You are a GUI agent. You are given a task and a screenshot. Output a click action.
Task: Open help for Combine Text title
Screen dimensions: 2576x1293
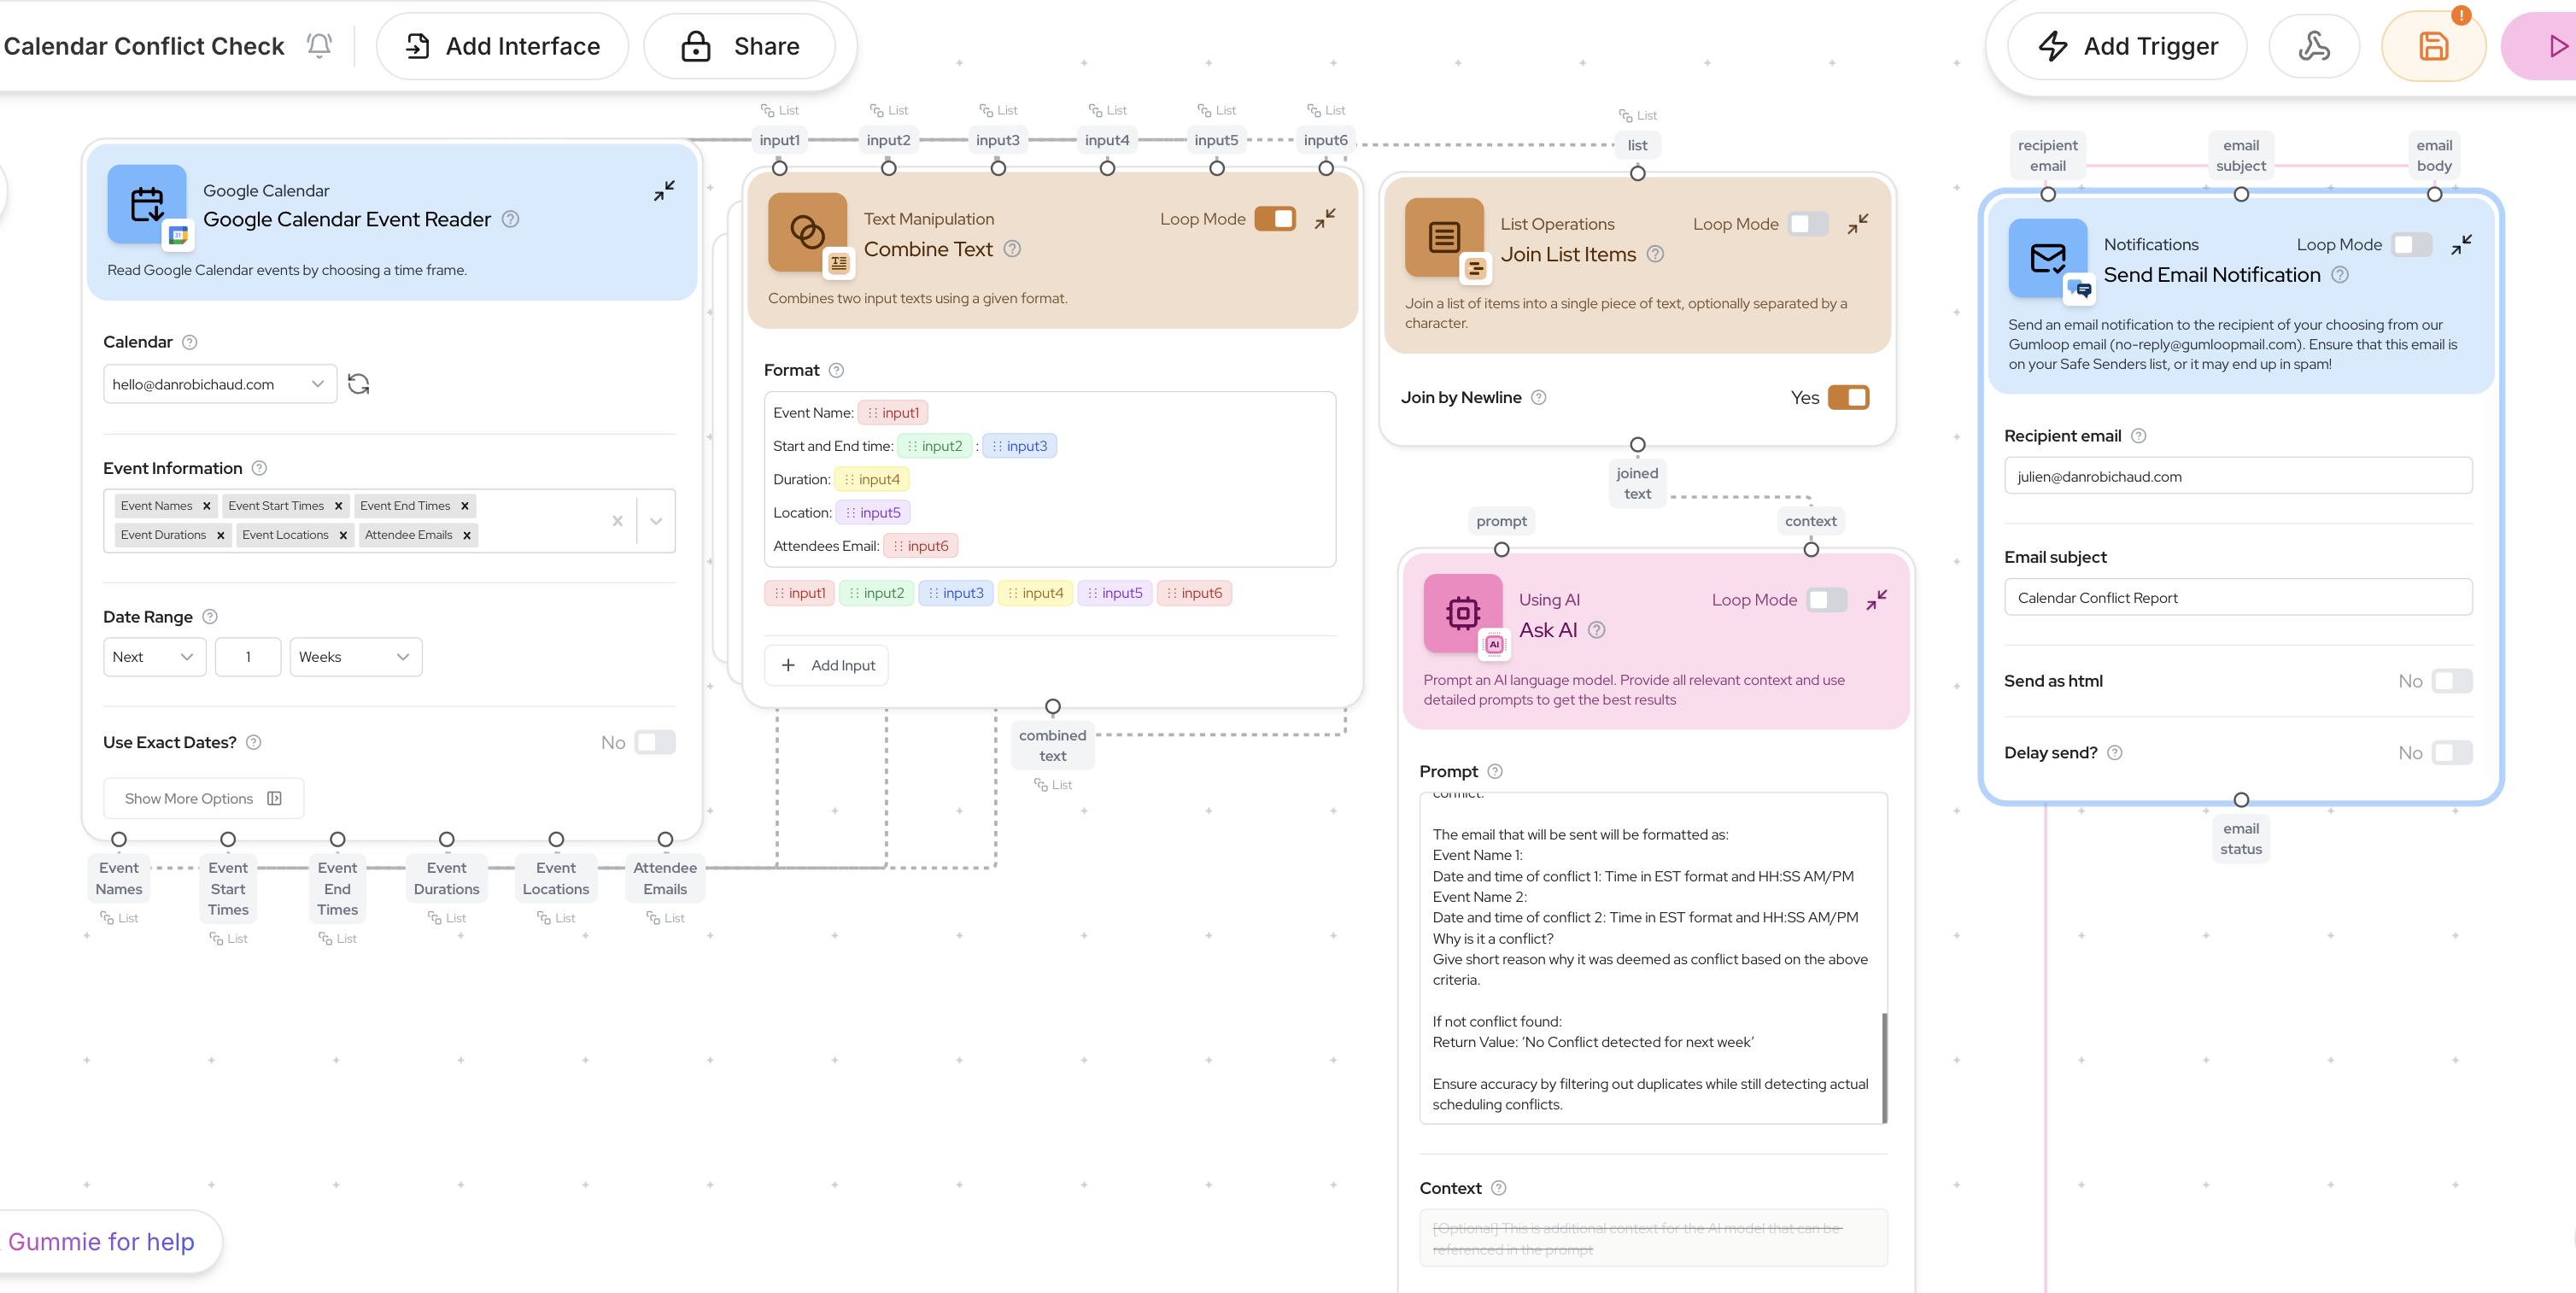pos(1012,249)
